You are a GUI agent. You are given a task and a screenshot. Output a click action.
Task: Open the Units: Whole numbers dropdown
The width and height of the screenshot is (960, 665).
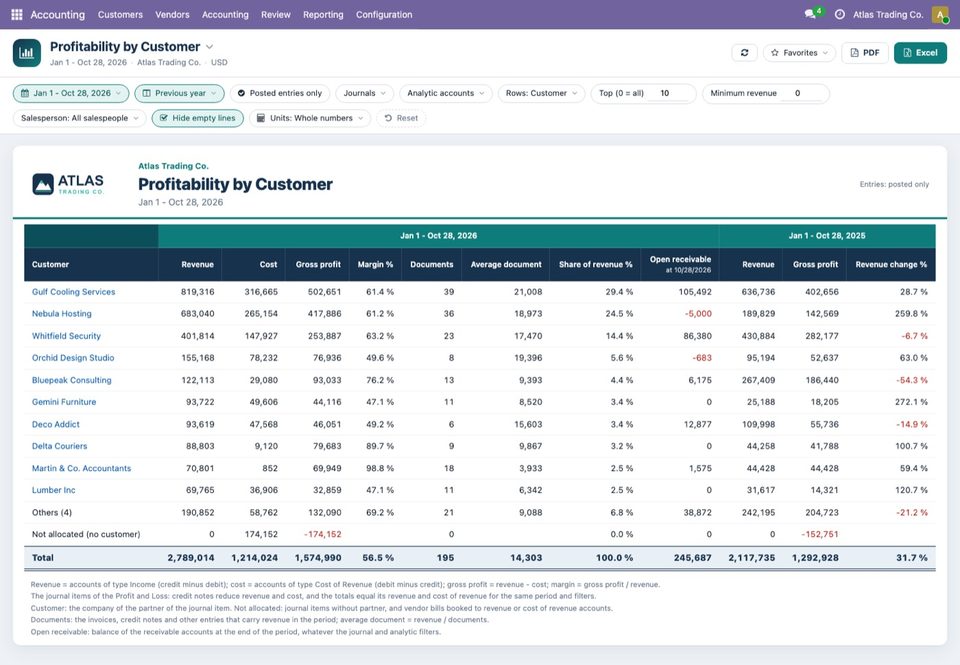(x=310, y=118)
